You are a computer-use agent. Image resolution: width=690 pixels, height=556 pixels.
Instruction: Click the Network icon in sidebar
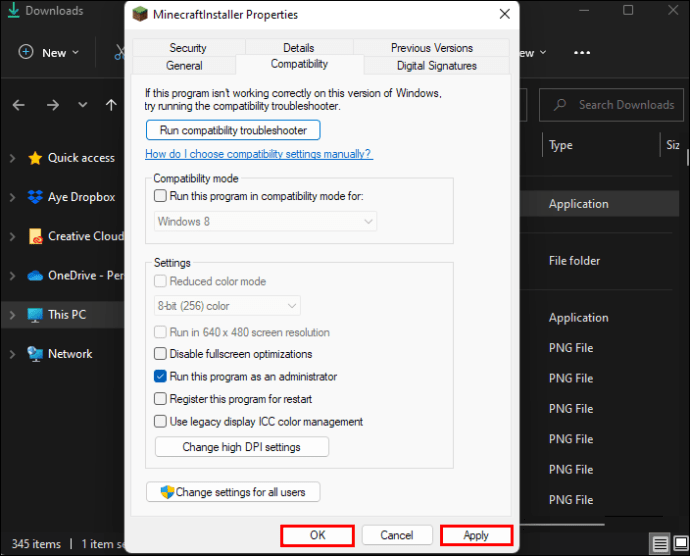[x=35, y=354]
